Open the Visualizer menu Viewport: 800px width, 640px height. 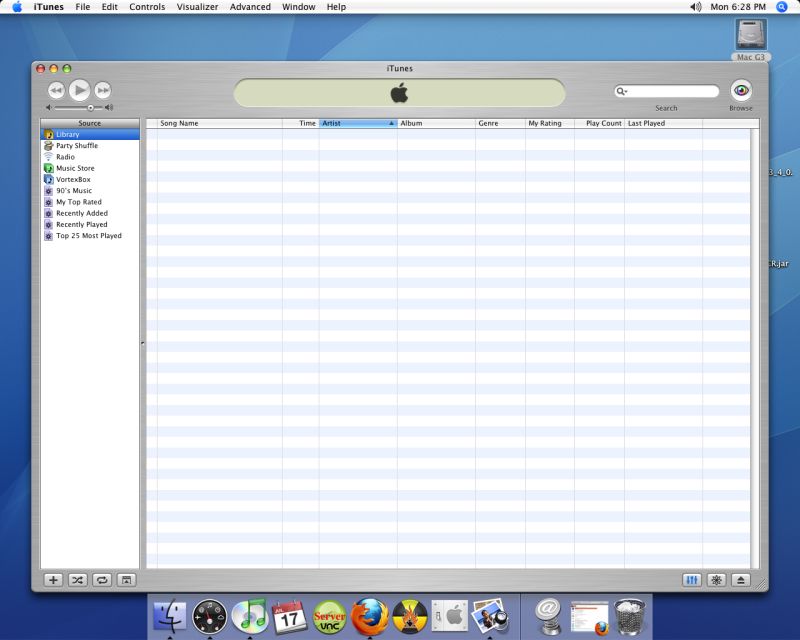[x=197, y=7]
